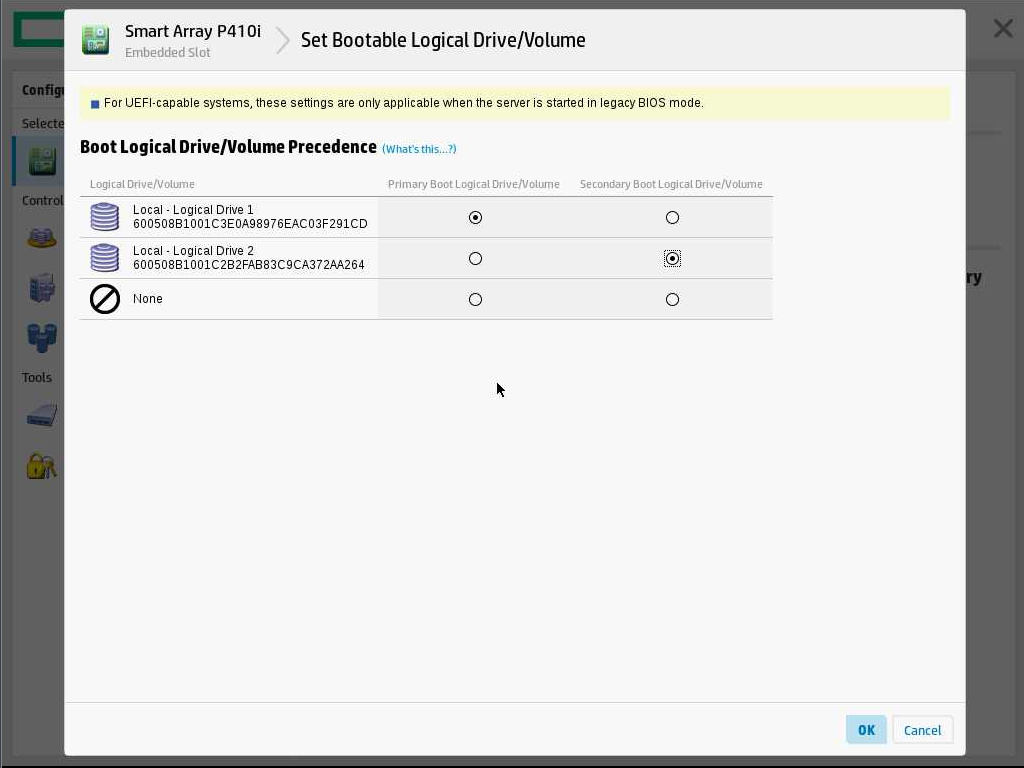Screen dimensions: 1024x768
Task: Click the Secondary Boot Logical Drive/Volume column header
Action: tap(671, 184)
